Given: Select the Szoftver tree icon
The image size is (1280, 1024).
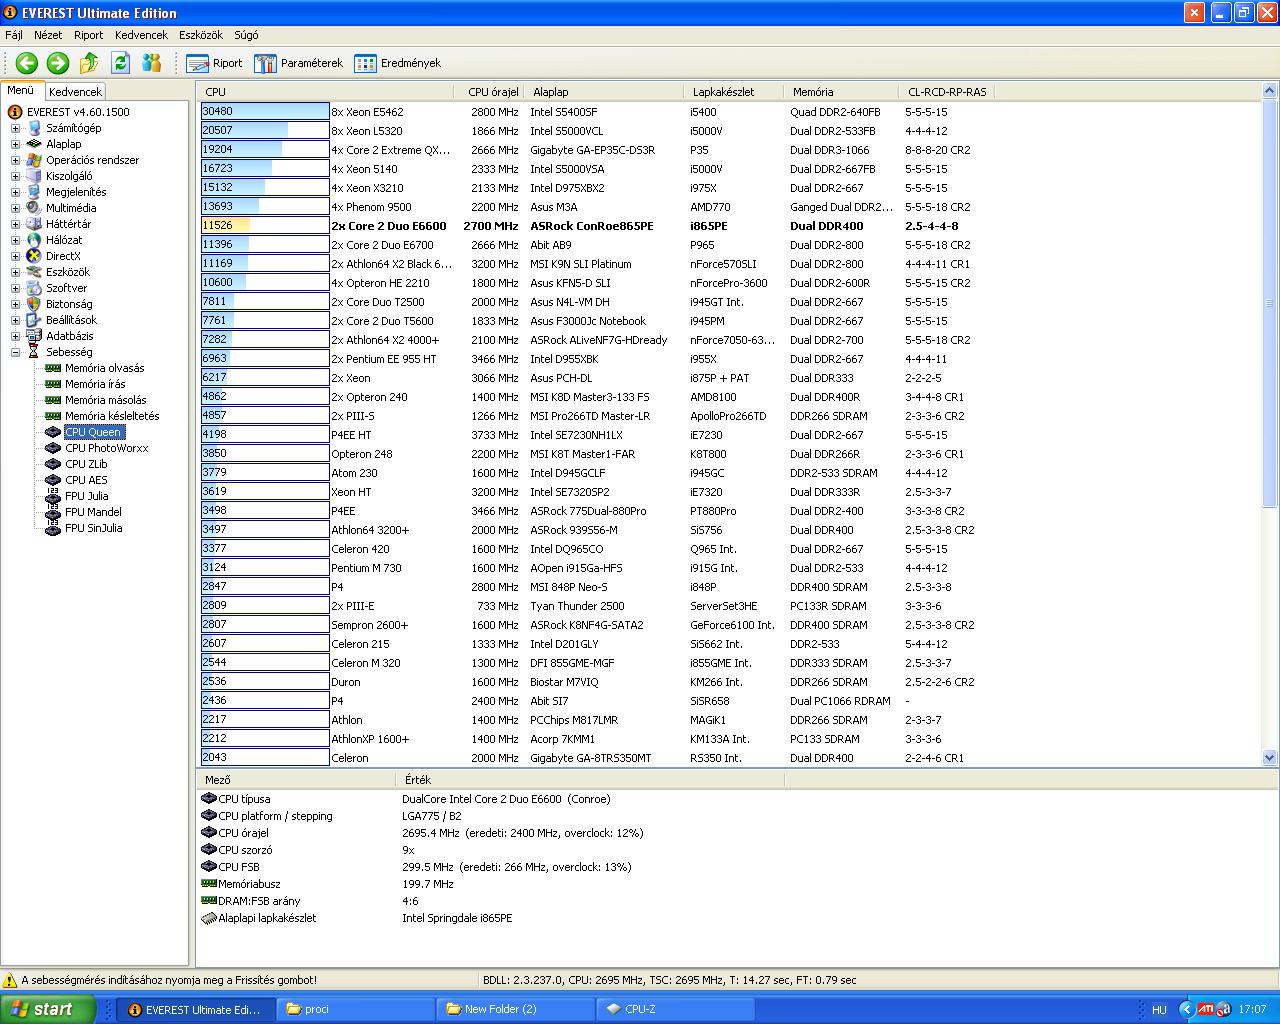Looking at the screenshot, I should click(x=35, y=288).
